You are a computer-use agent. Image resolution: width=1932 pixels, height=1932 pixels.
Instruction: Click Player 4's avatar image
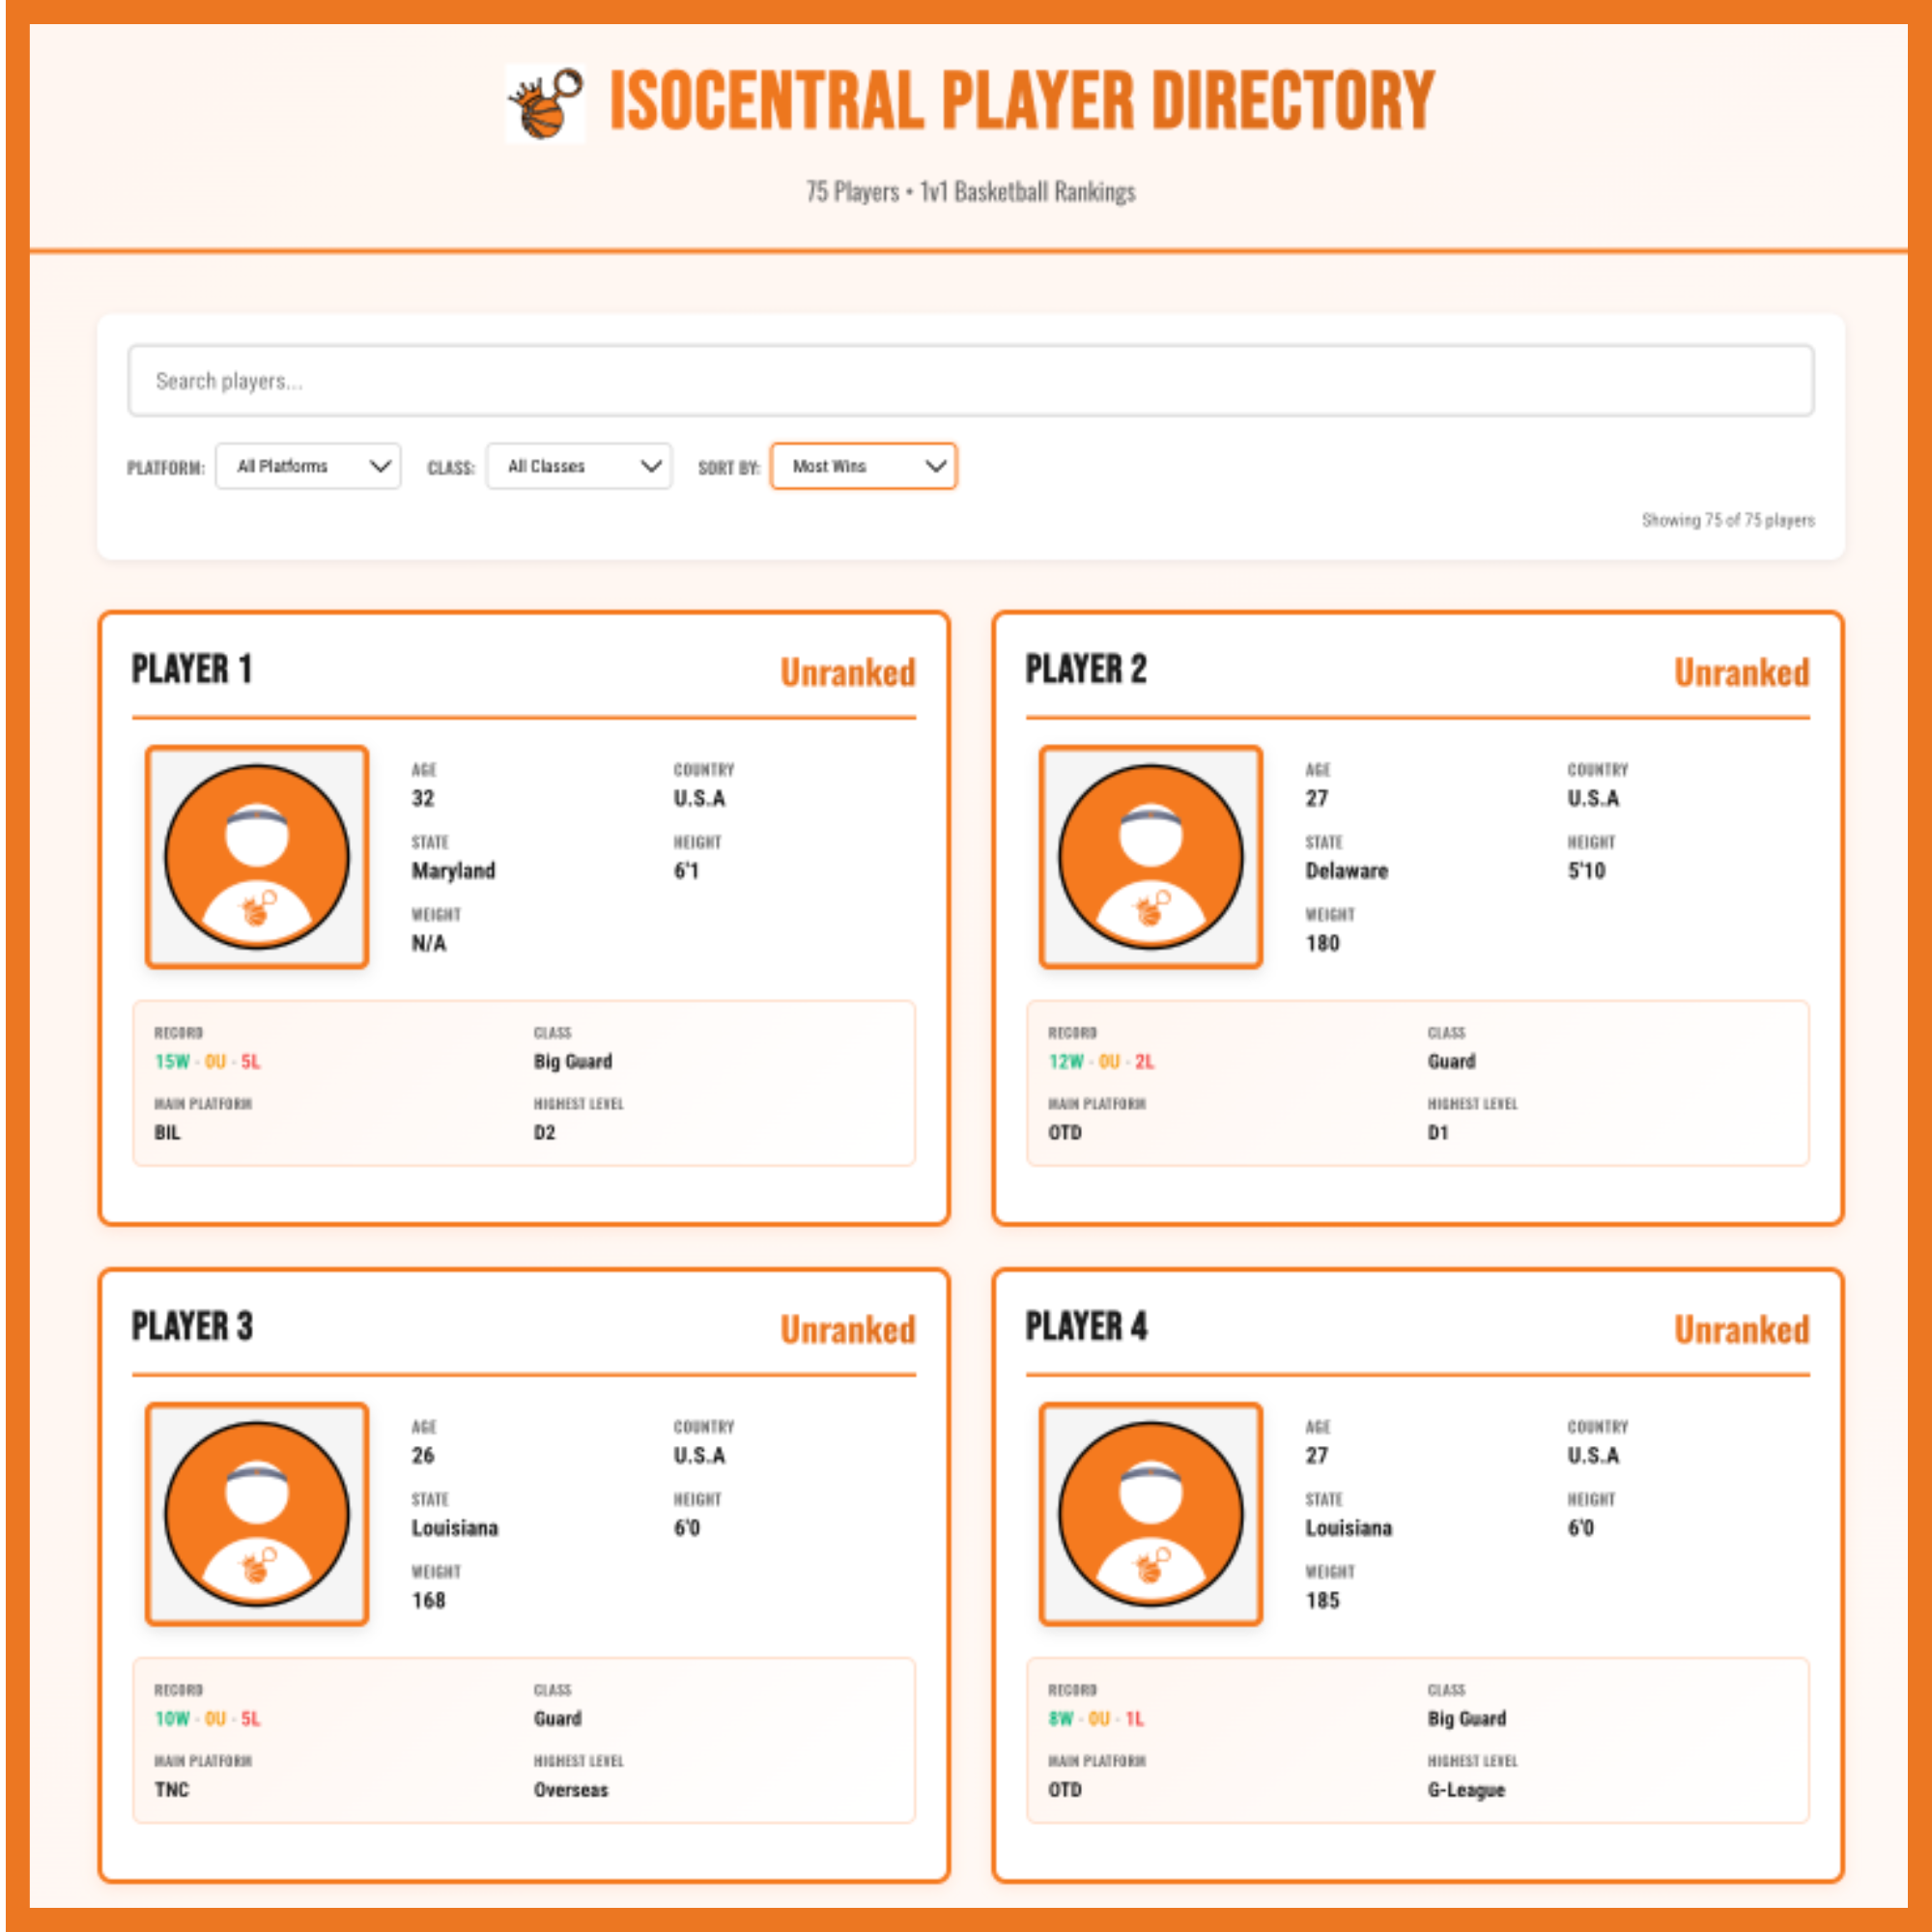(1150, 1514)
